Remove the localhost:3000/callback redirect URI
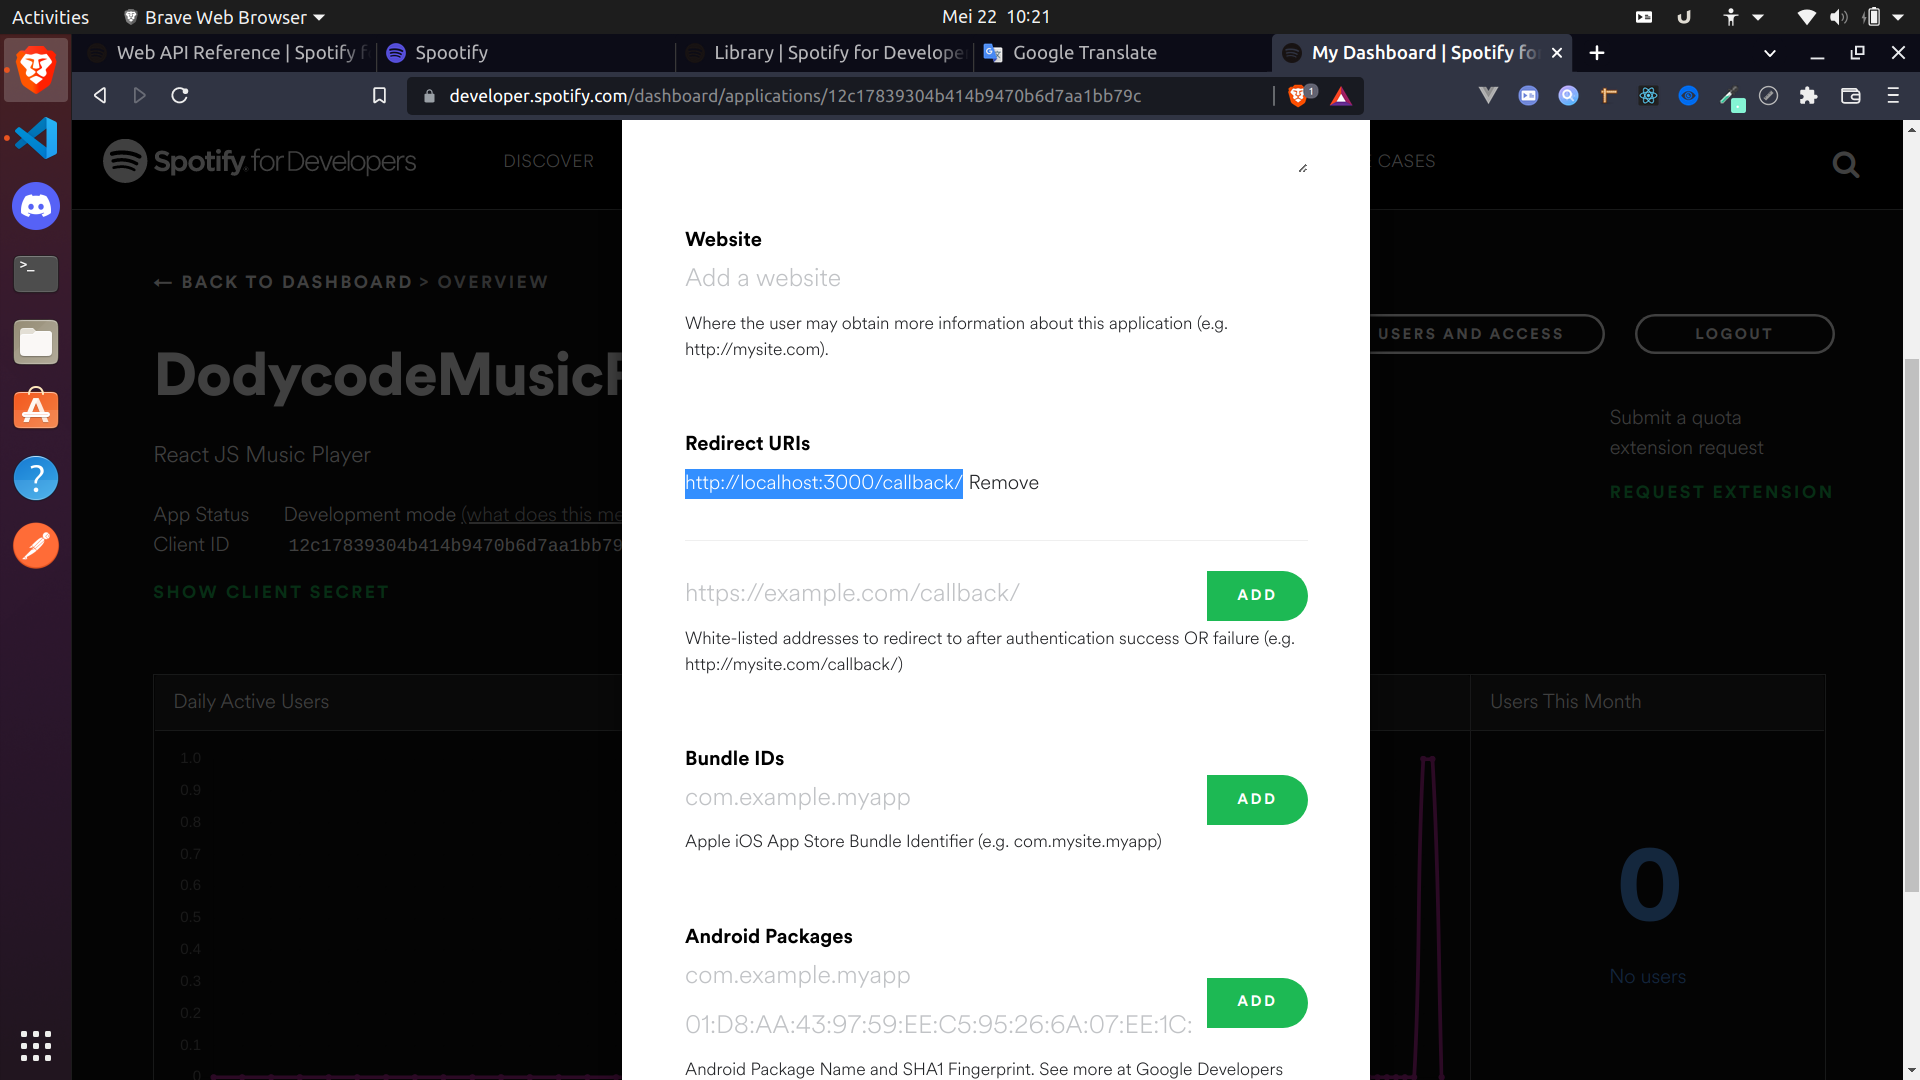The width and height of the screenshot is (1920, 1080). coord(1004,482)
